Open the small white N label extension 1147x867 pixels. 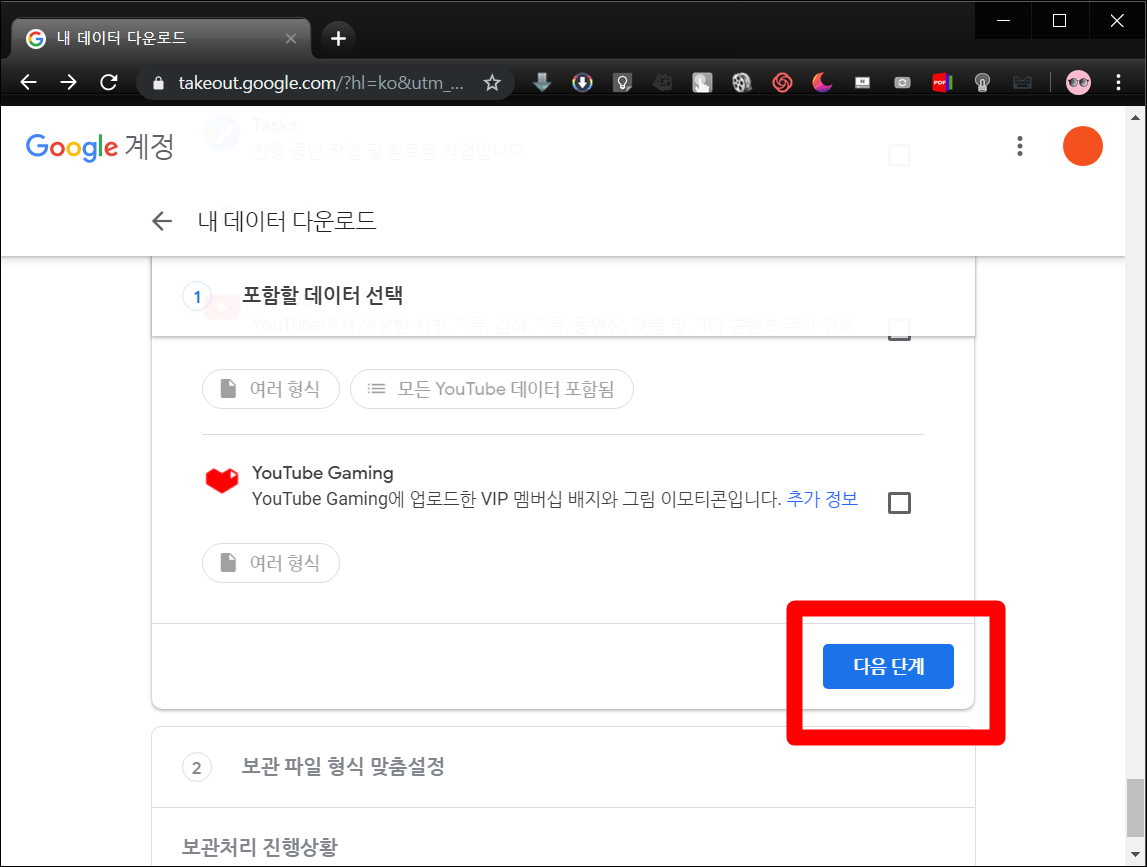coord(862,83)
